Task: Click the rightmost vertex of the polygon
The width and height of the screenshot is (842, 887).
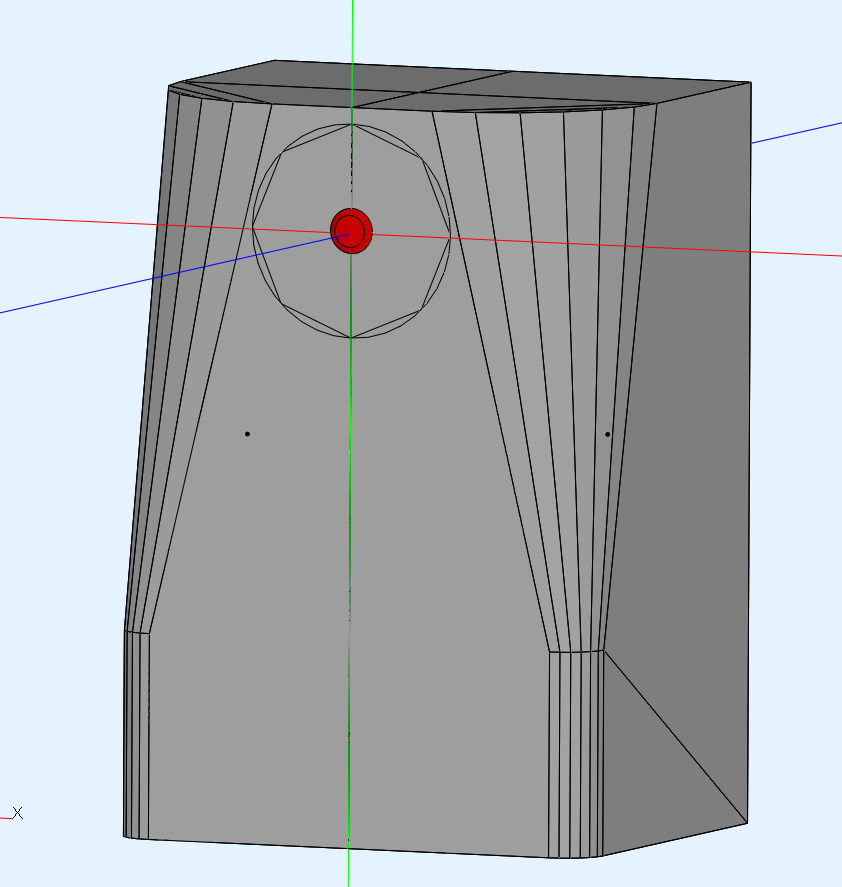Action: click(x=449, y=235)
